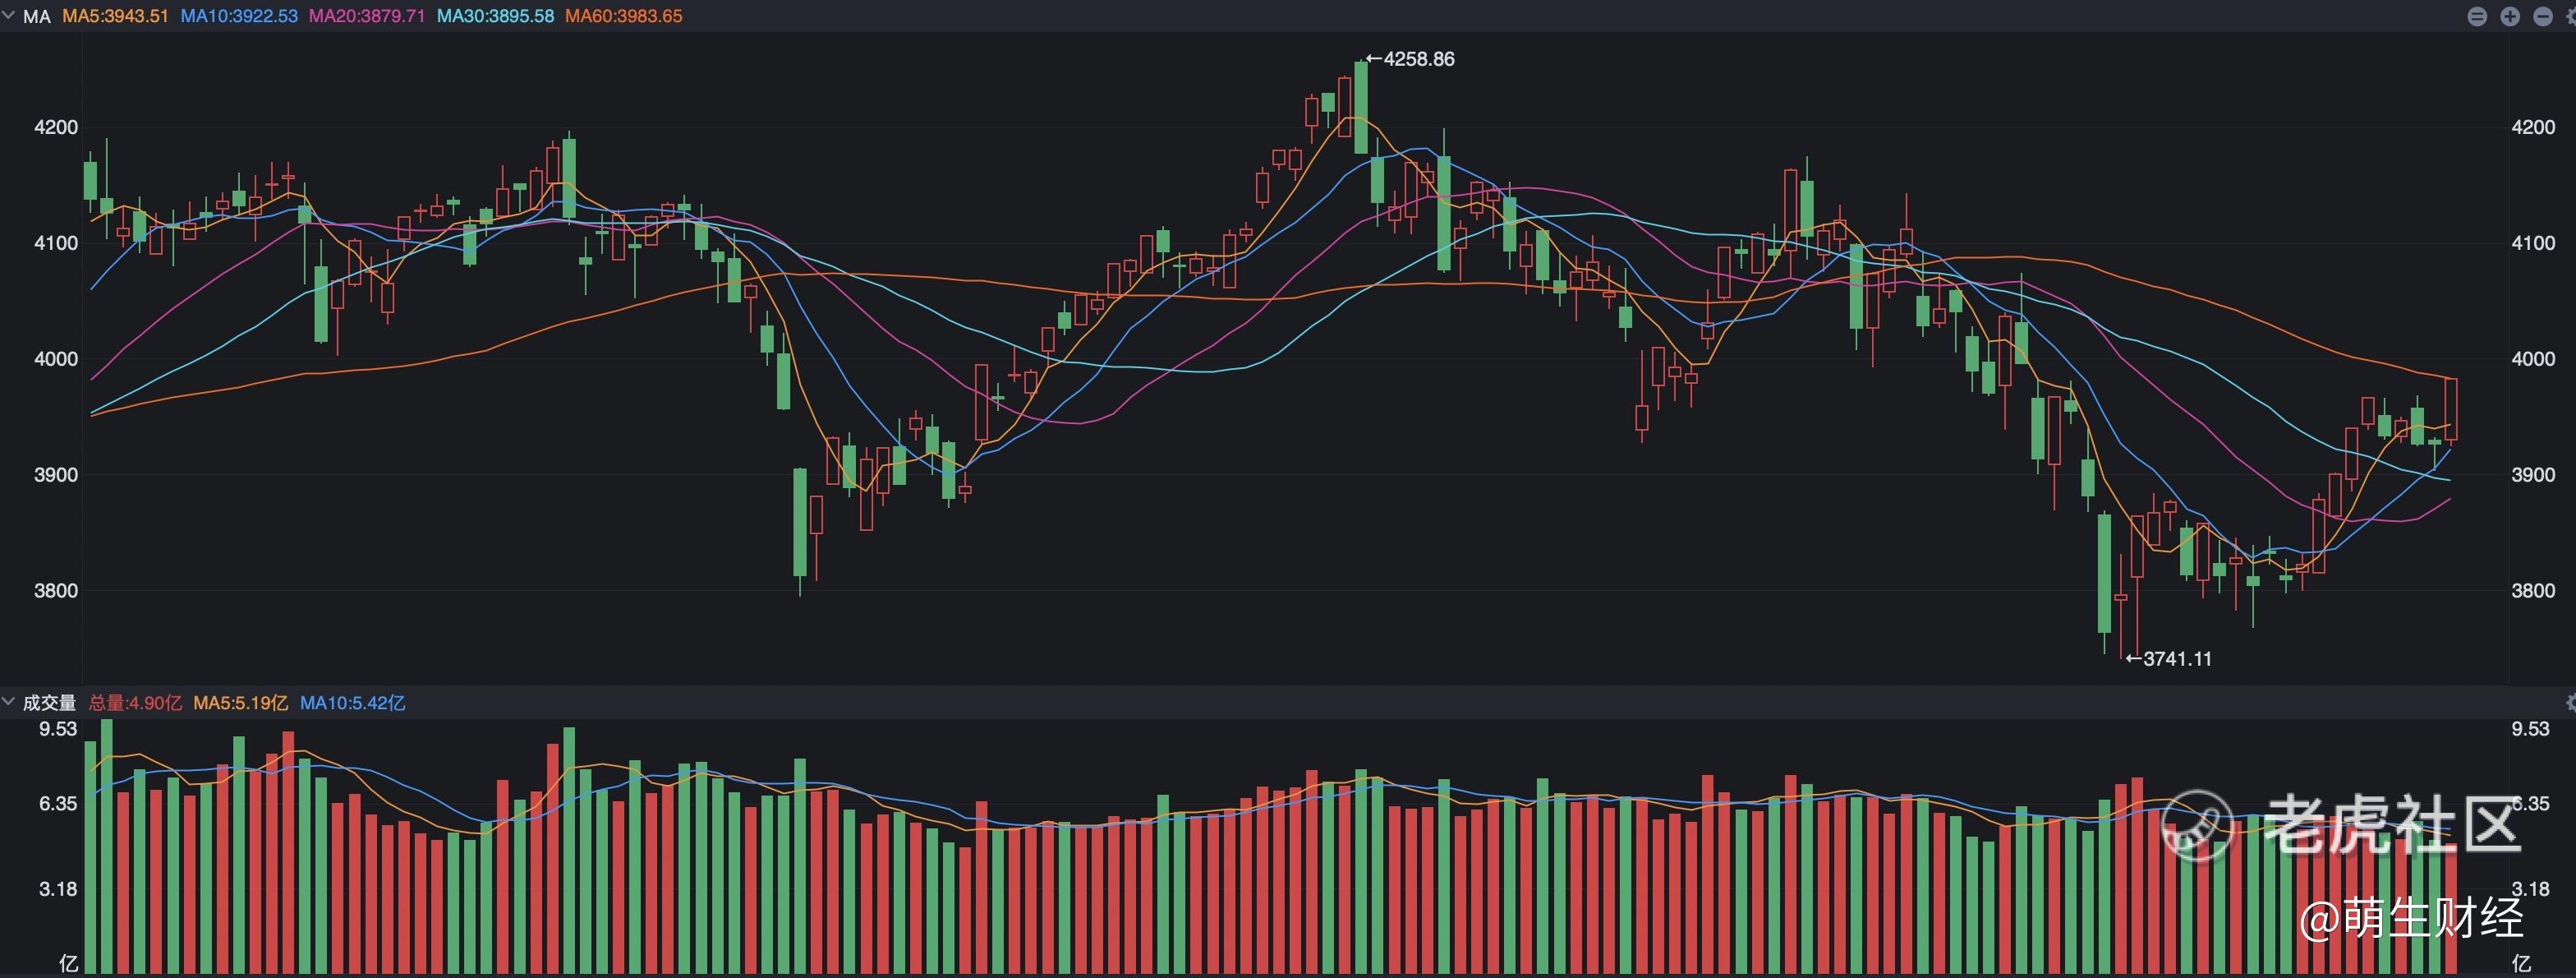Click 4200 on the left price axis
Image resolution: width=2576 pixels, height=978 pixels.
point(56,127)
